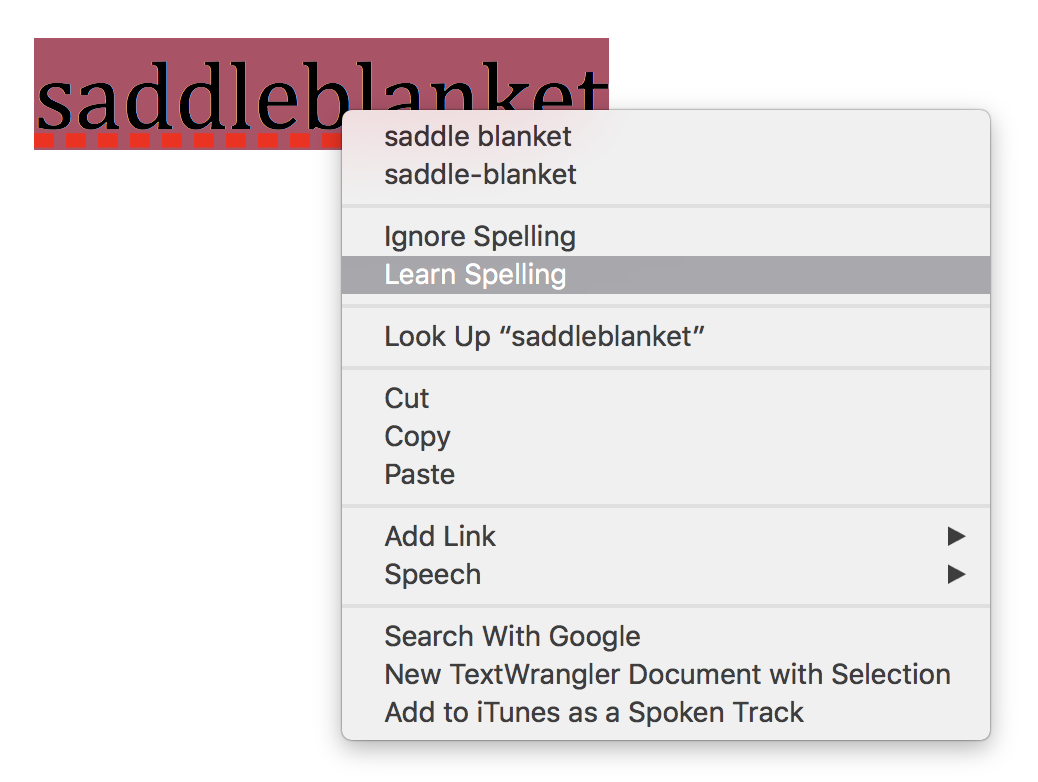Choose Paste from the context menu
1038x782 pixels.
tap(419, 475)
